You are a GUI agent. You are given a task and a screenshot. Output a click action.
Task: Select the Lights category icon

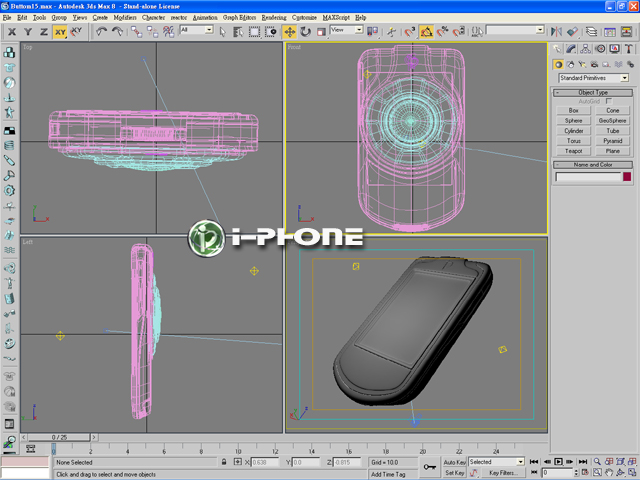coord(582,64)
